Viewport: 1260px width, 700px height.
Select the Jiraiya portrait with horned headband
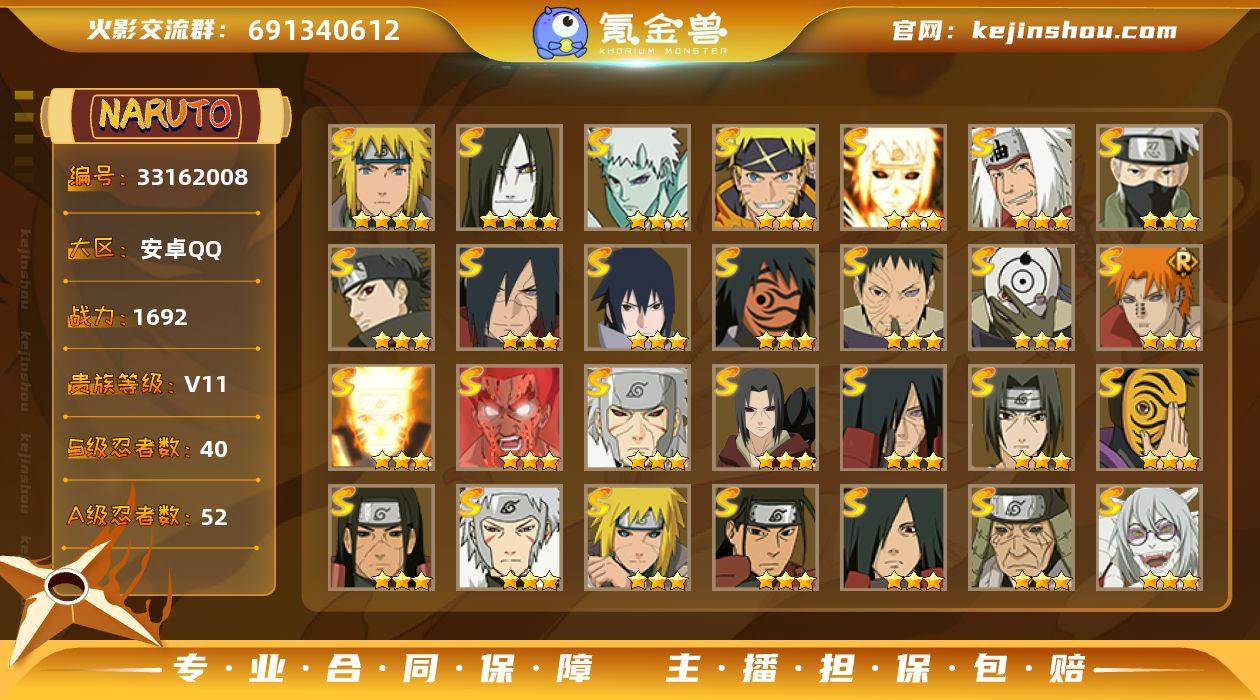click(1021, 178)
